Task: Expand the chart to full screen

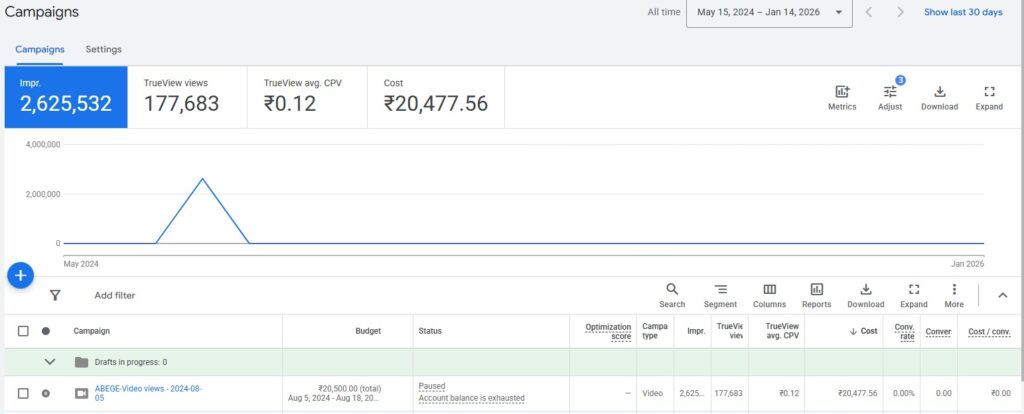Action: coord(988,97)
